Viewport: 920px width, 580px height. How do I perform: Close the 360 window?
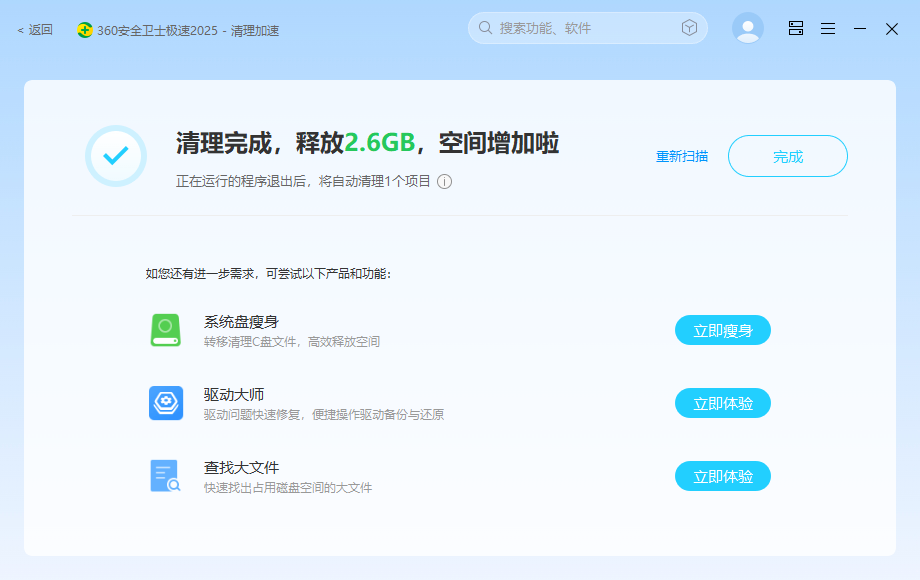tap(892, 29)
